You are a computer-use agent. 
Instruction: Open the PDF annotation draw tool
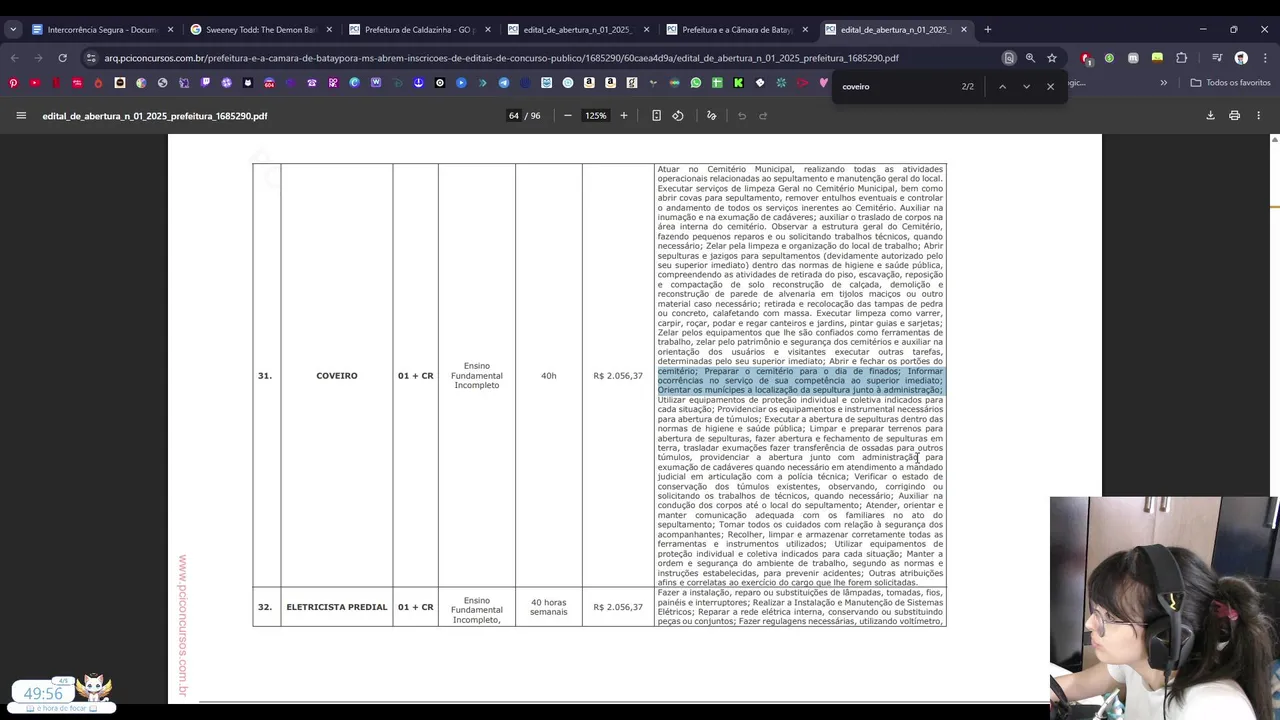(x=712, y=116)
